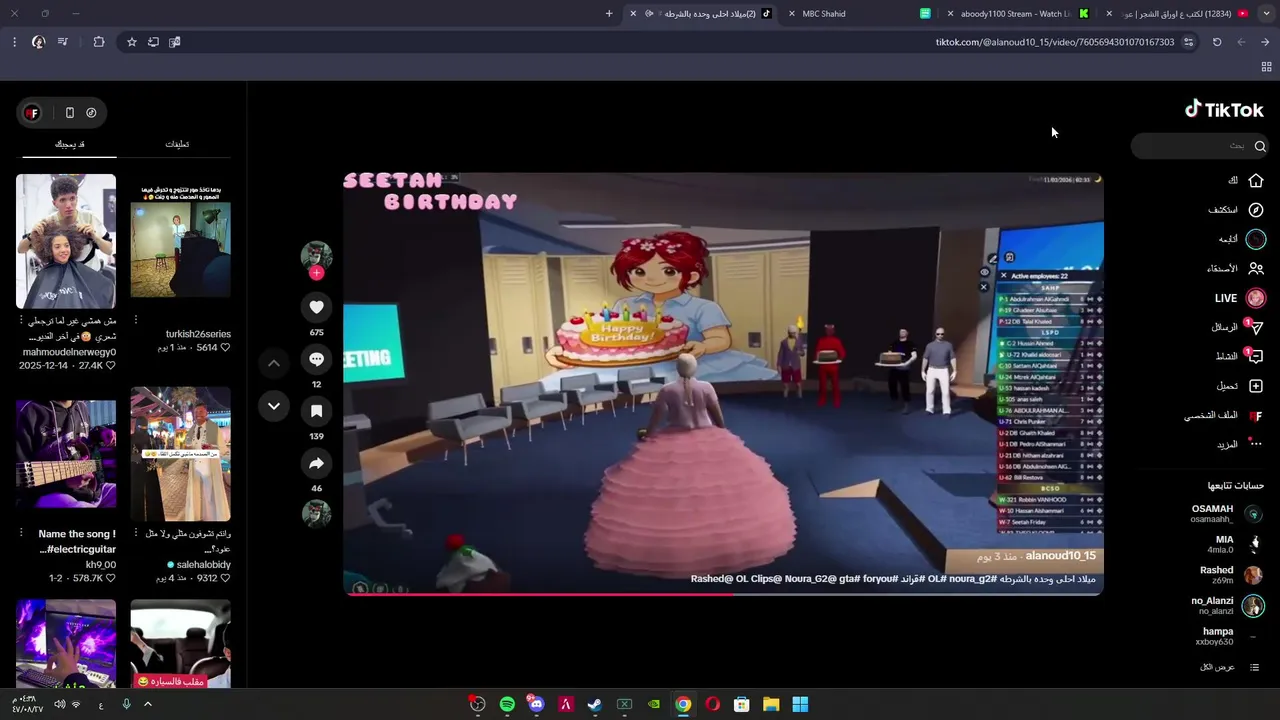
Task: Open Activity notifications icon
Action: (x=1256, y=356)
